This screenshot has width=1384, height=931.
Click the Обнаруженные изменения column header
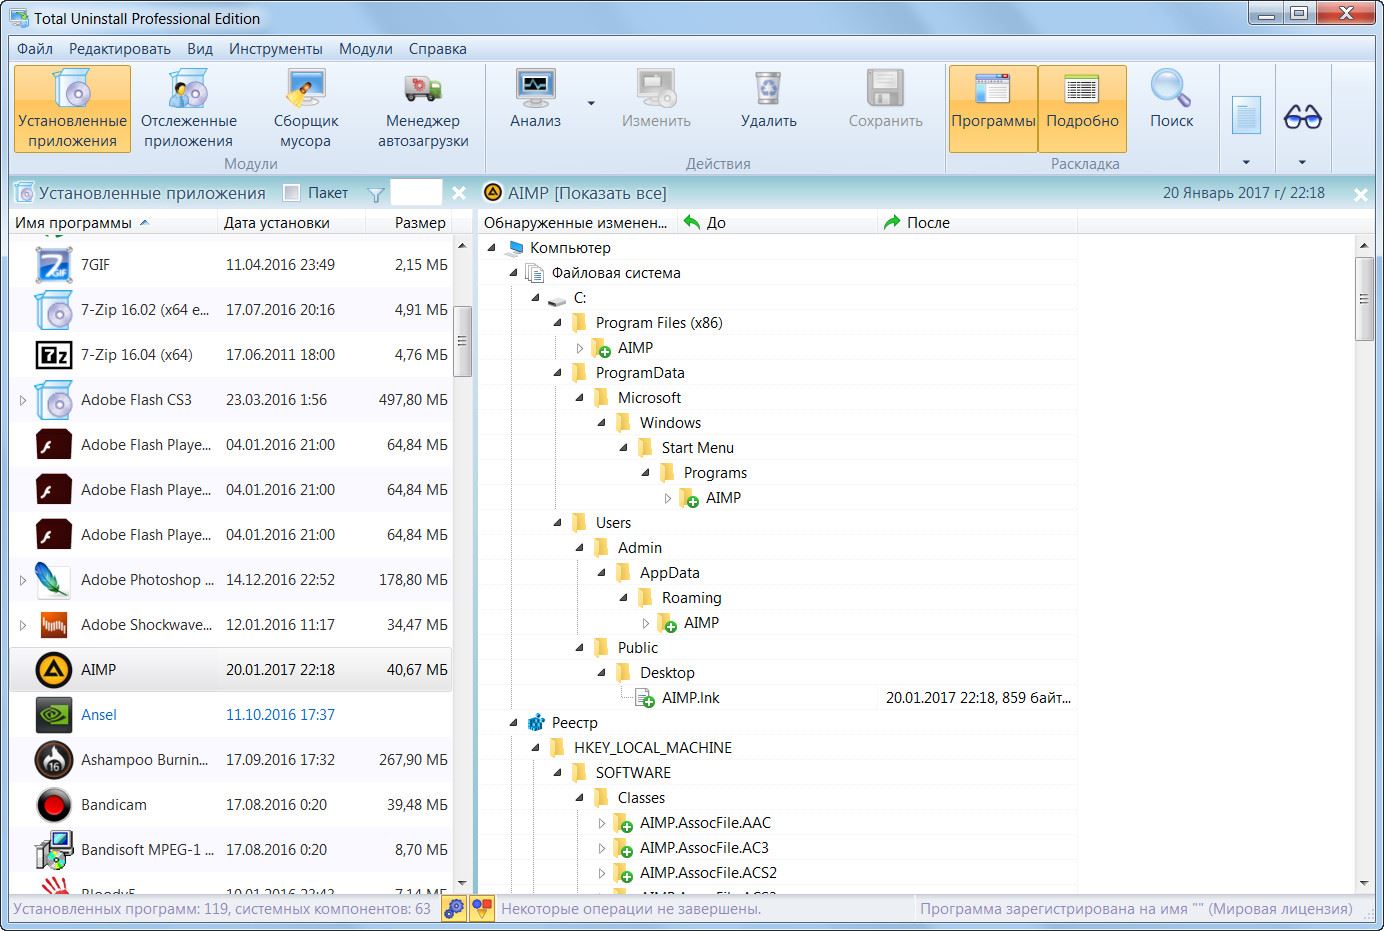(578, 222)
